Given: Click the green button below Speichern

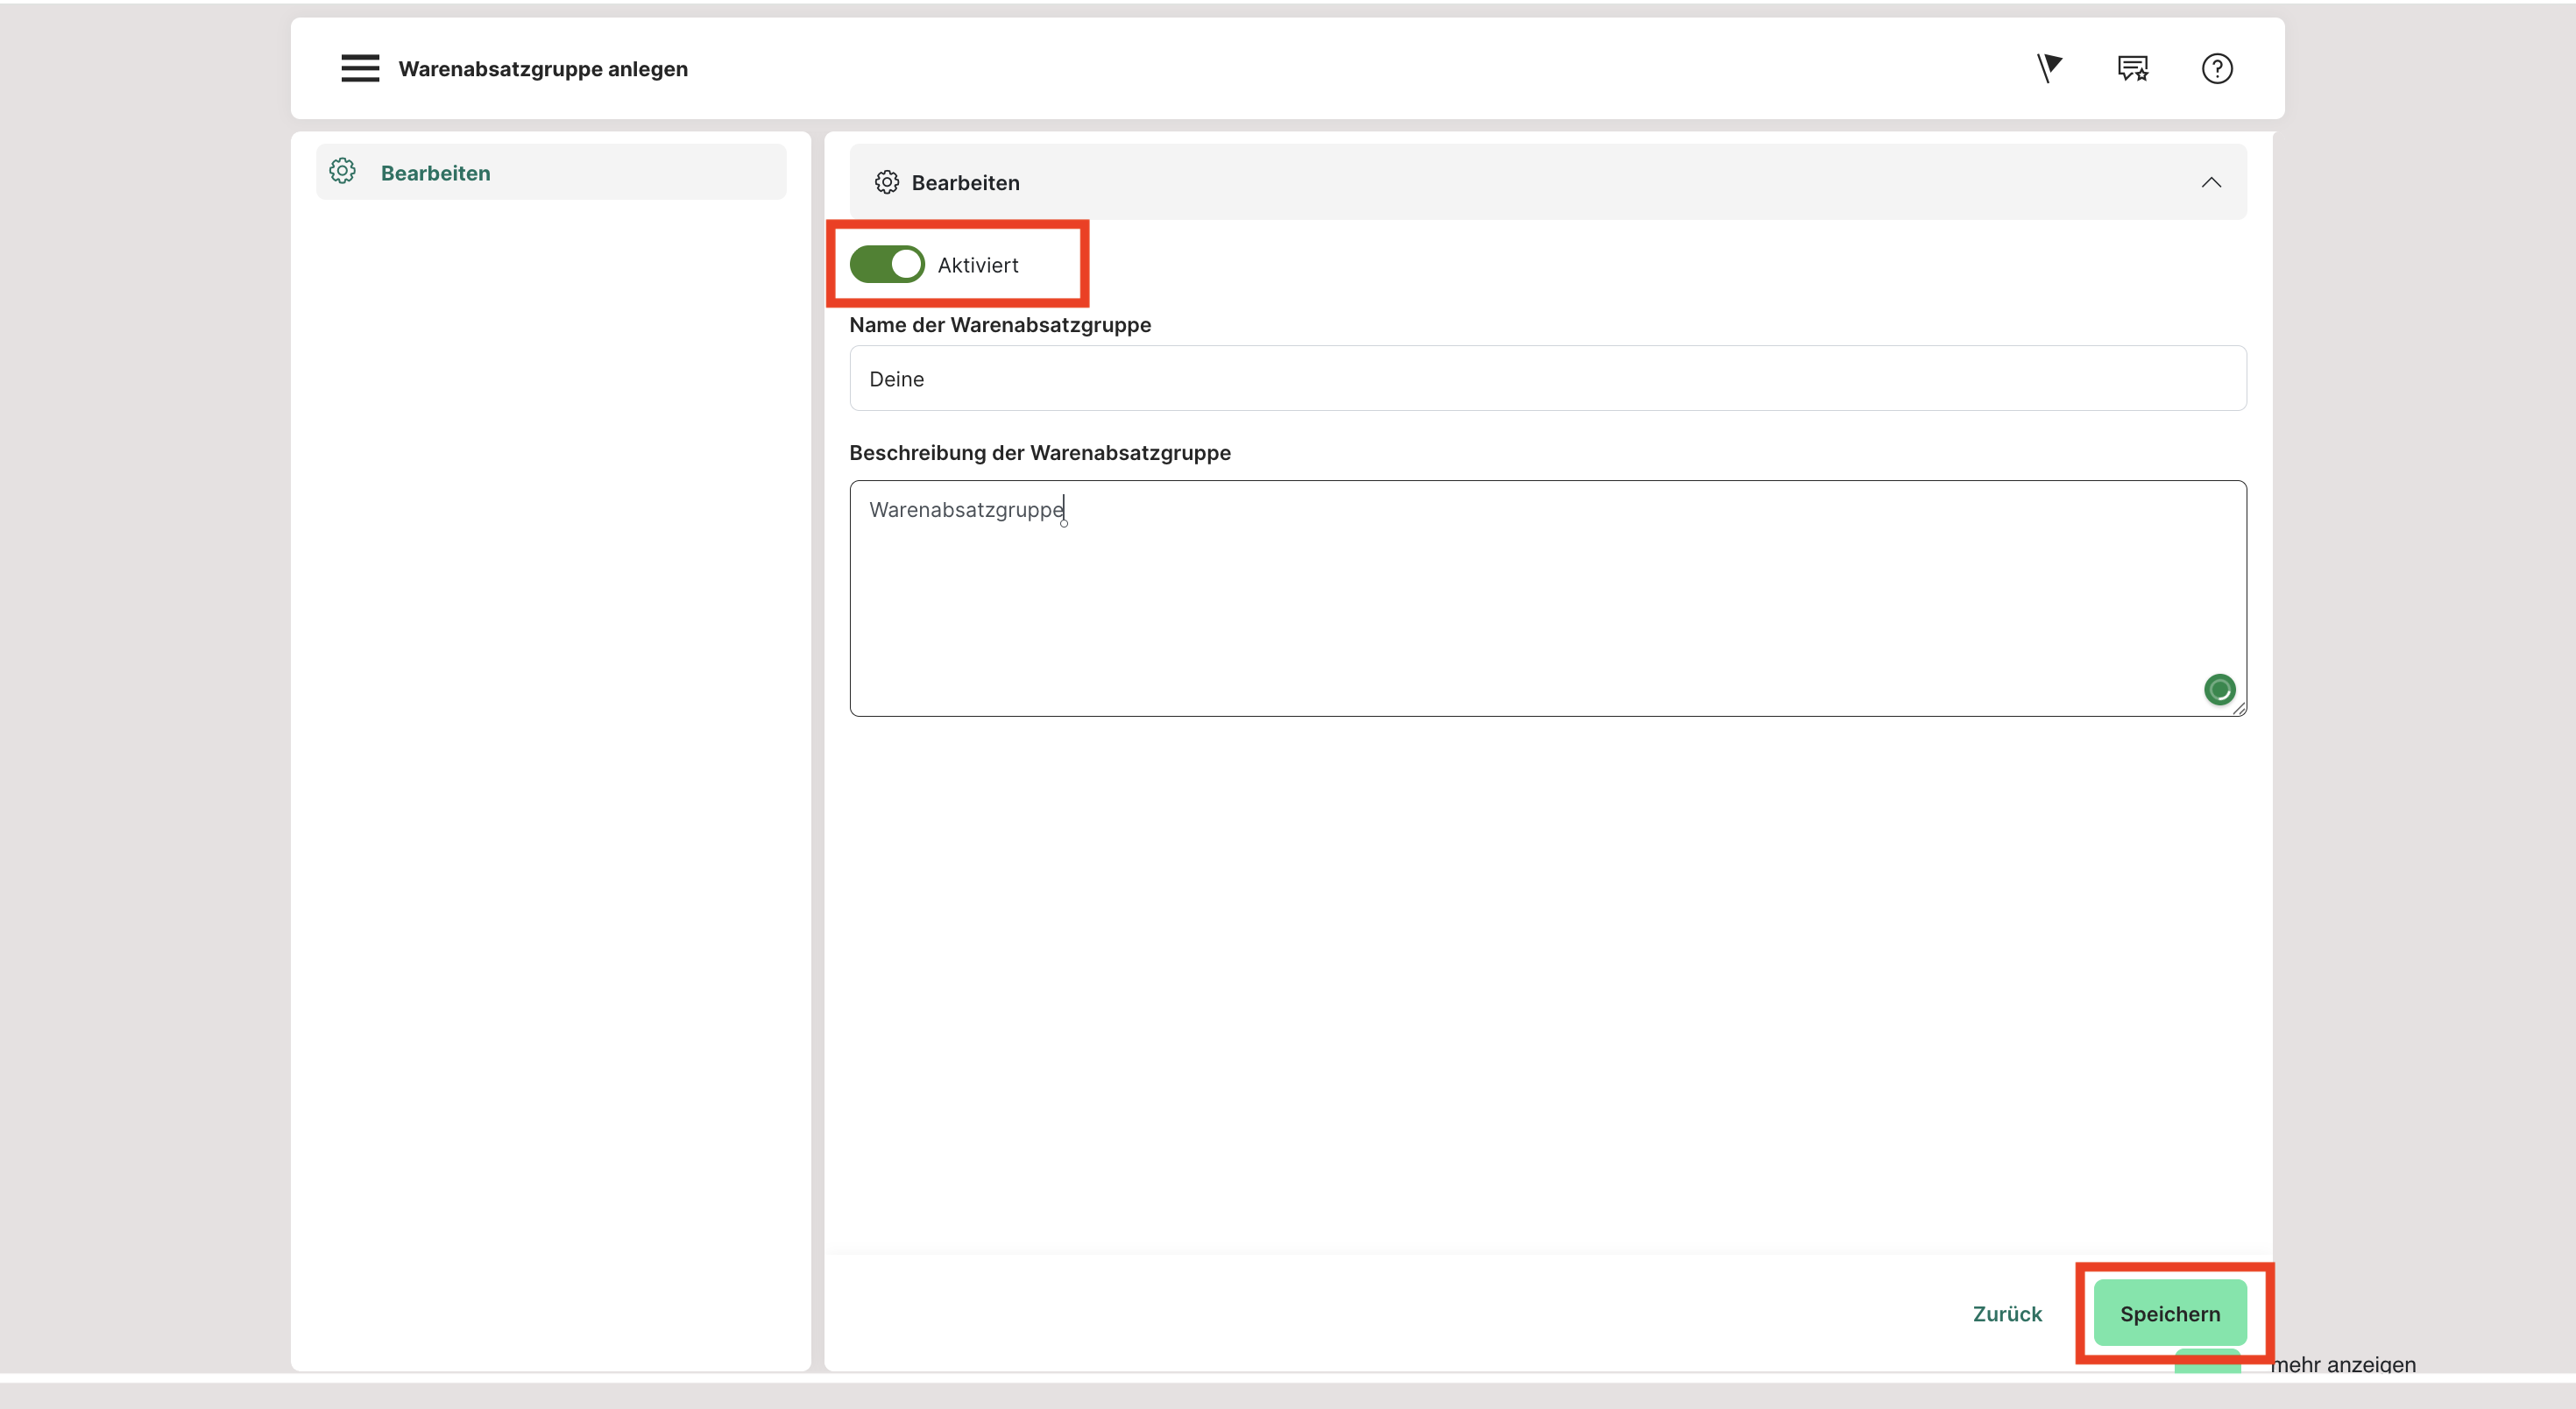Looking at the screenshot, I should click(x=2206, y=1360).
